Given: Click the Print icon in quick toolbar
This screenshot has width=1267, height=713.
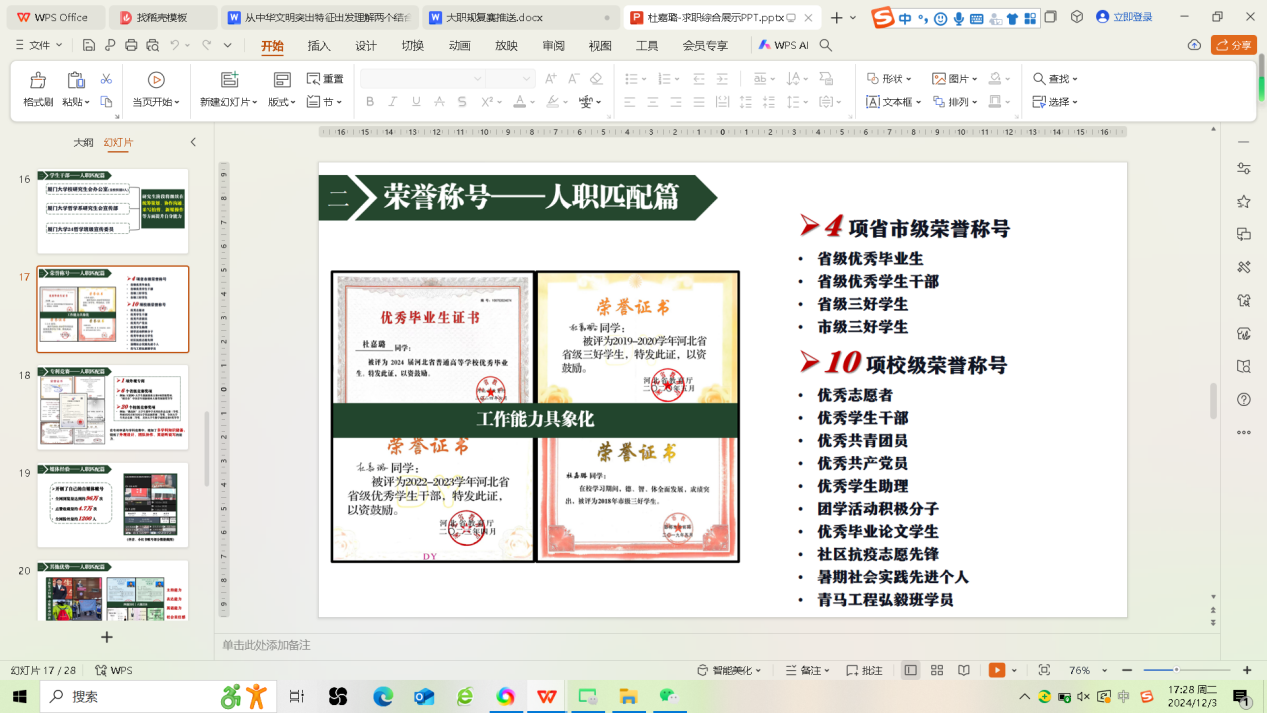Looking at the screenshot, I should click(131, 45).
